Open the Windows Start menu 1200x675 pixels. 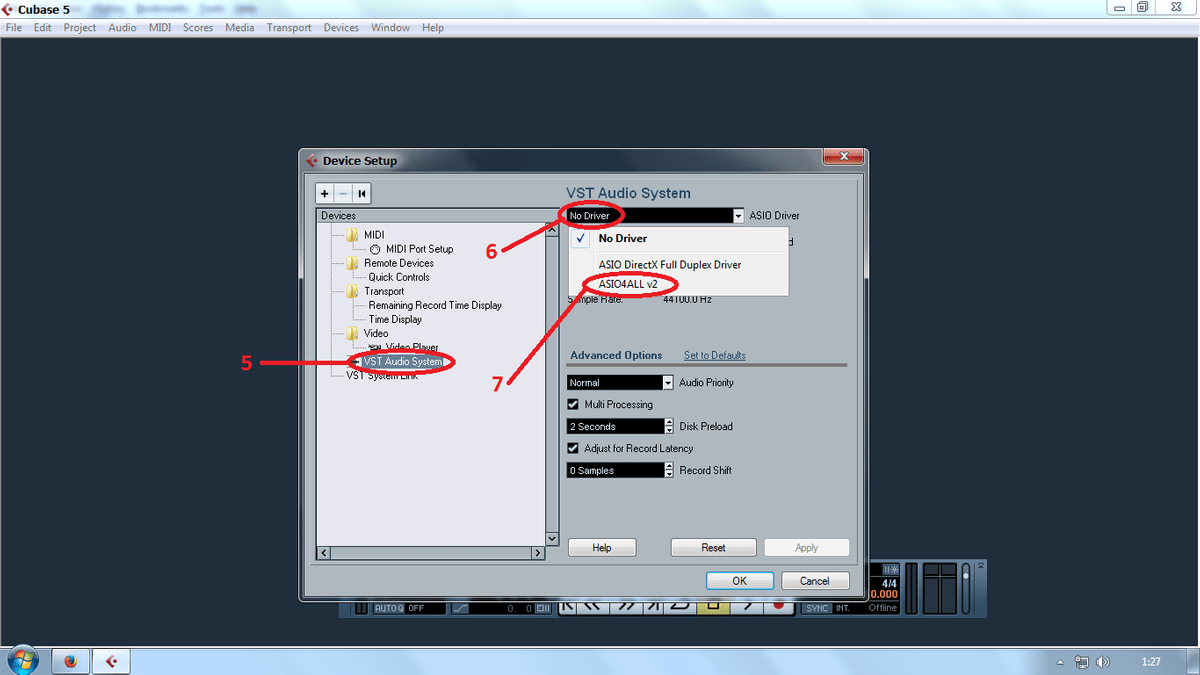tap(22, 660)
